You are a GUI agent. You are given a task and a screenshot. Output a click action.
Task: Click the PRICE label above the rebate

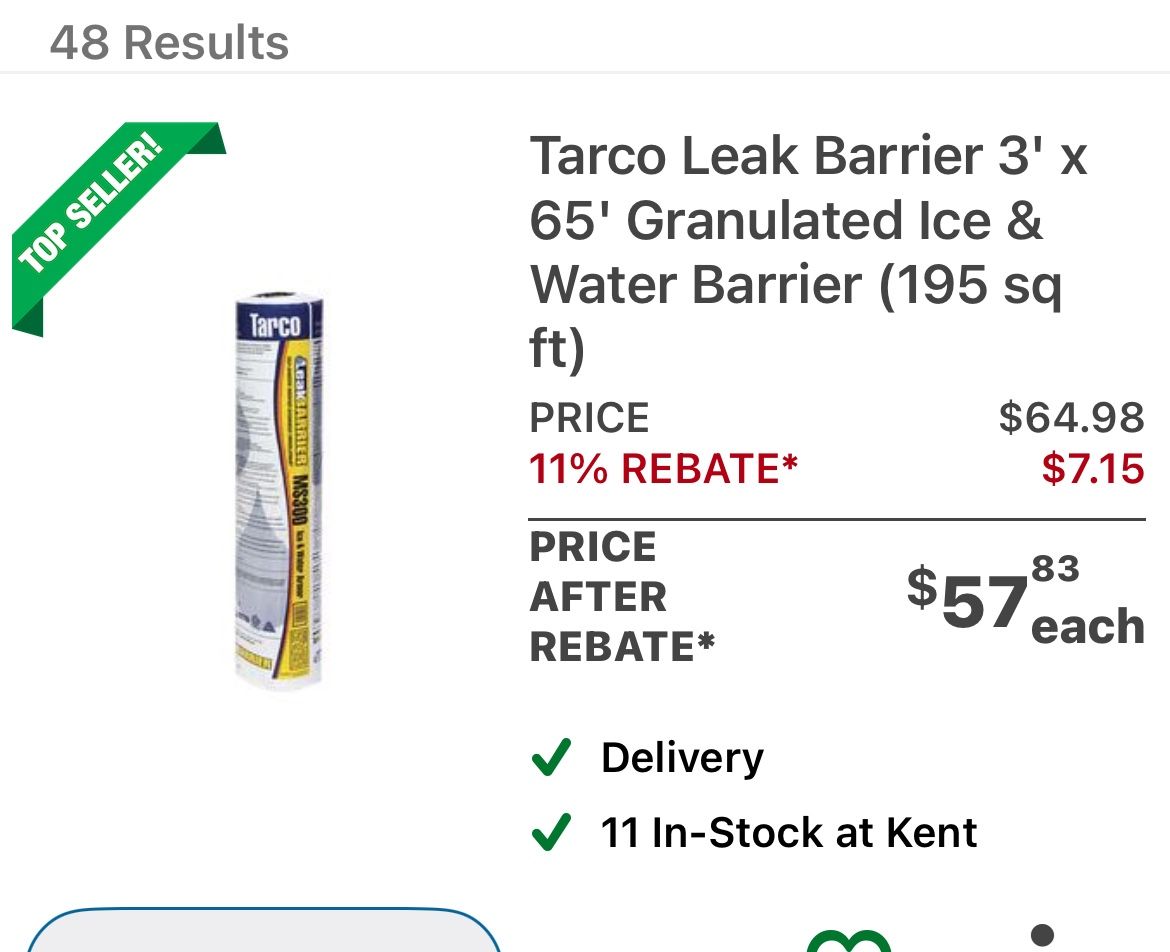(589, 417)
